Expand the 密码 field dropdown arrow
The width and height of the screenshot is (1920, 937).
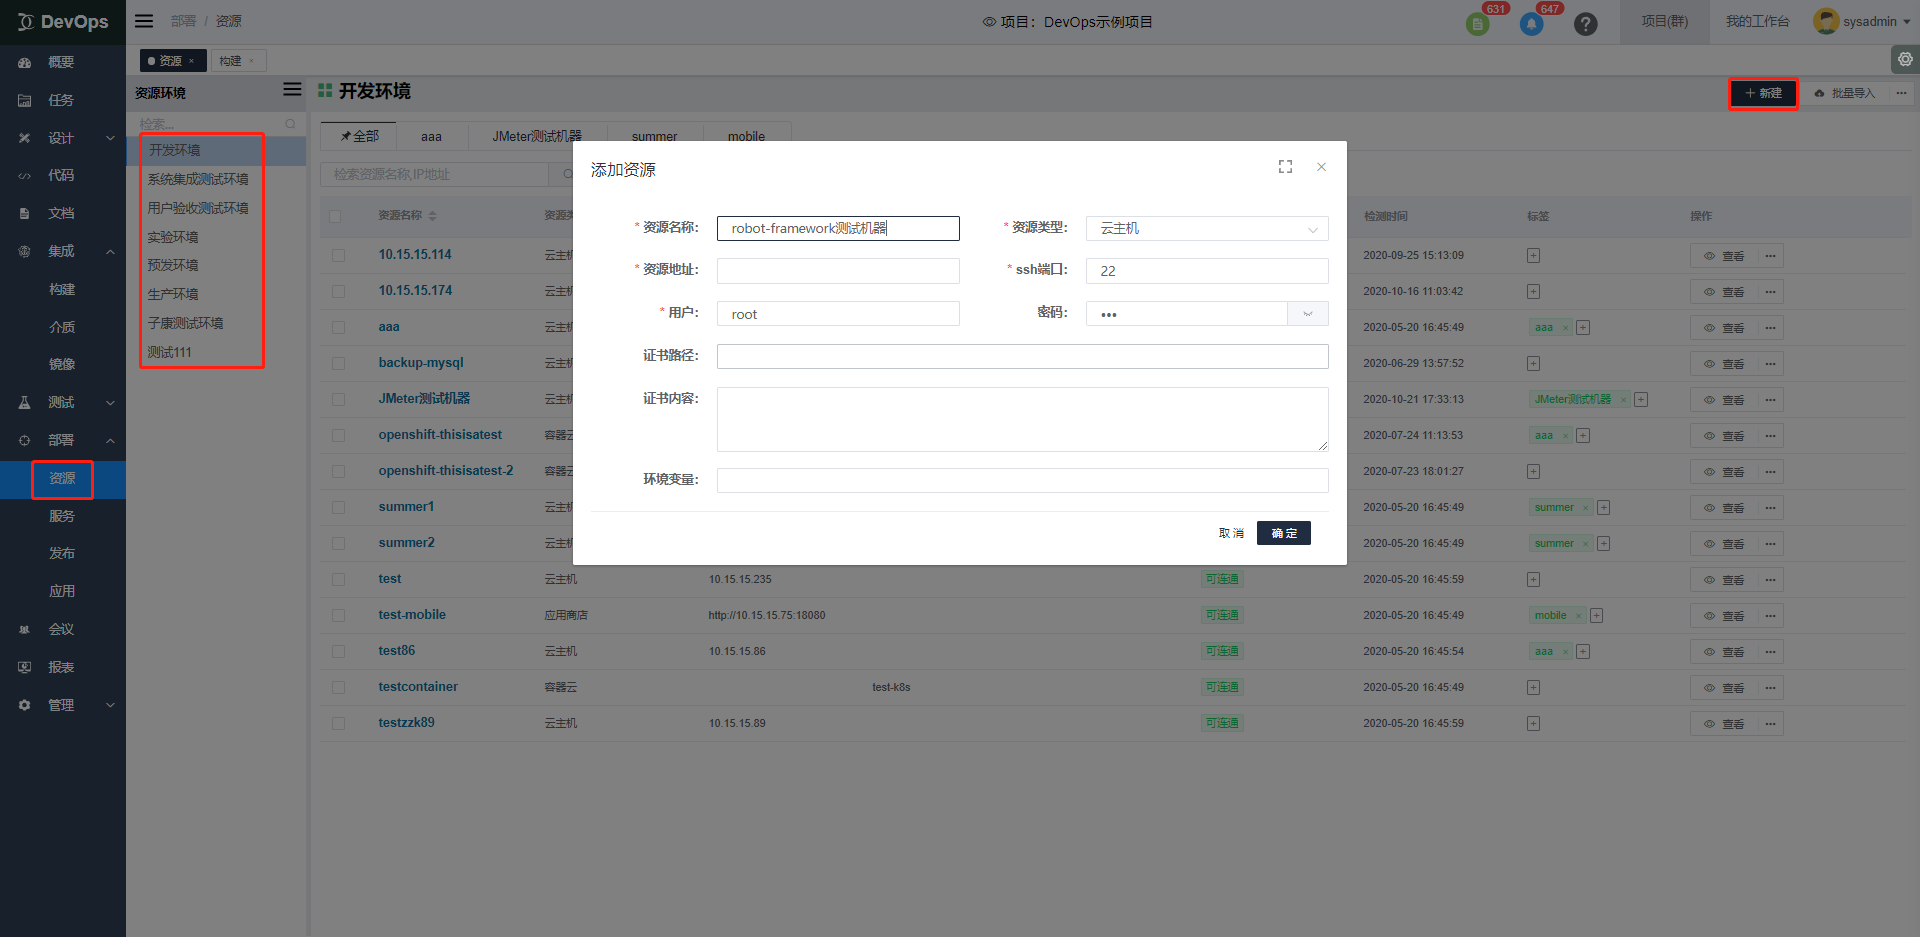[x=1308, y=314]
